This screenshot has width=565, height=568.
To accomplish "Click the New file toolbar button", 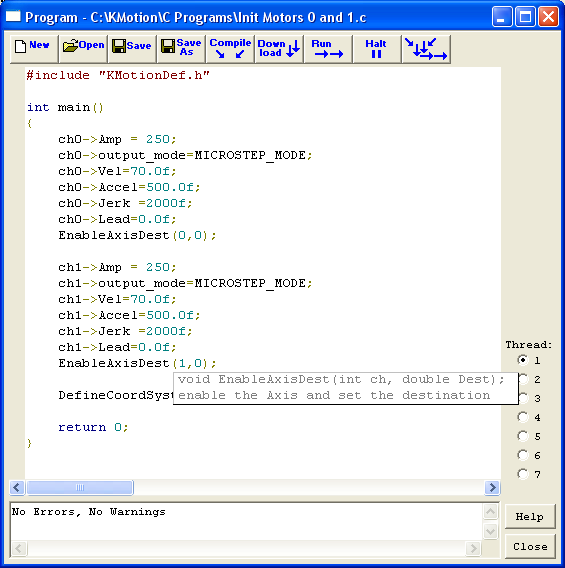I will [34, 49].
